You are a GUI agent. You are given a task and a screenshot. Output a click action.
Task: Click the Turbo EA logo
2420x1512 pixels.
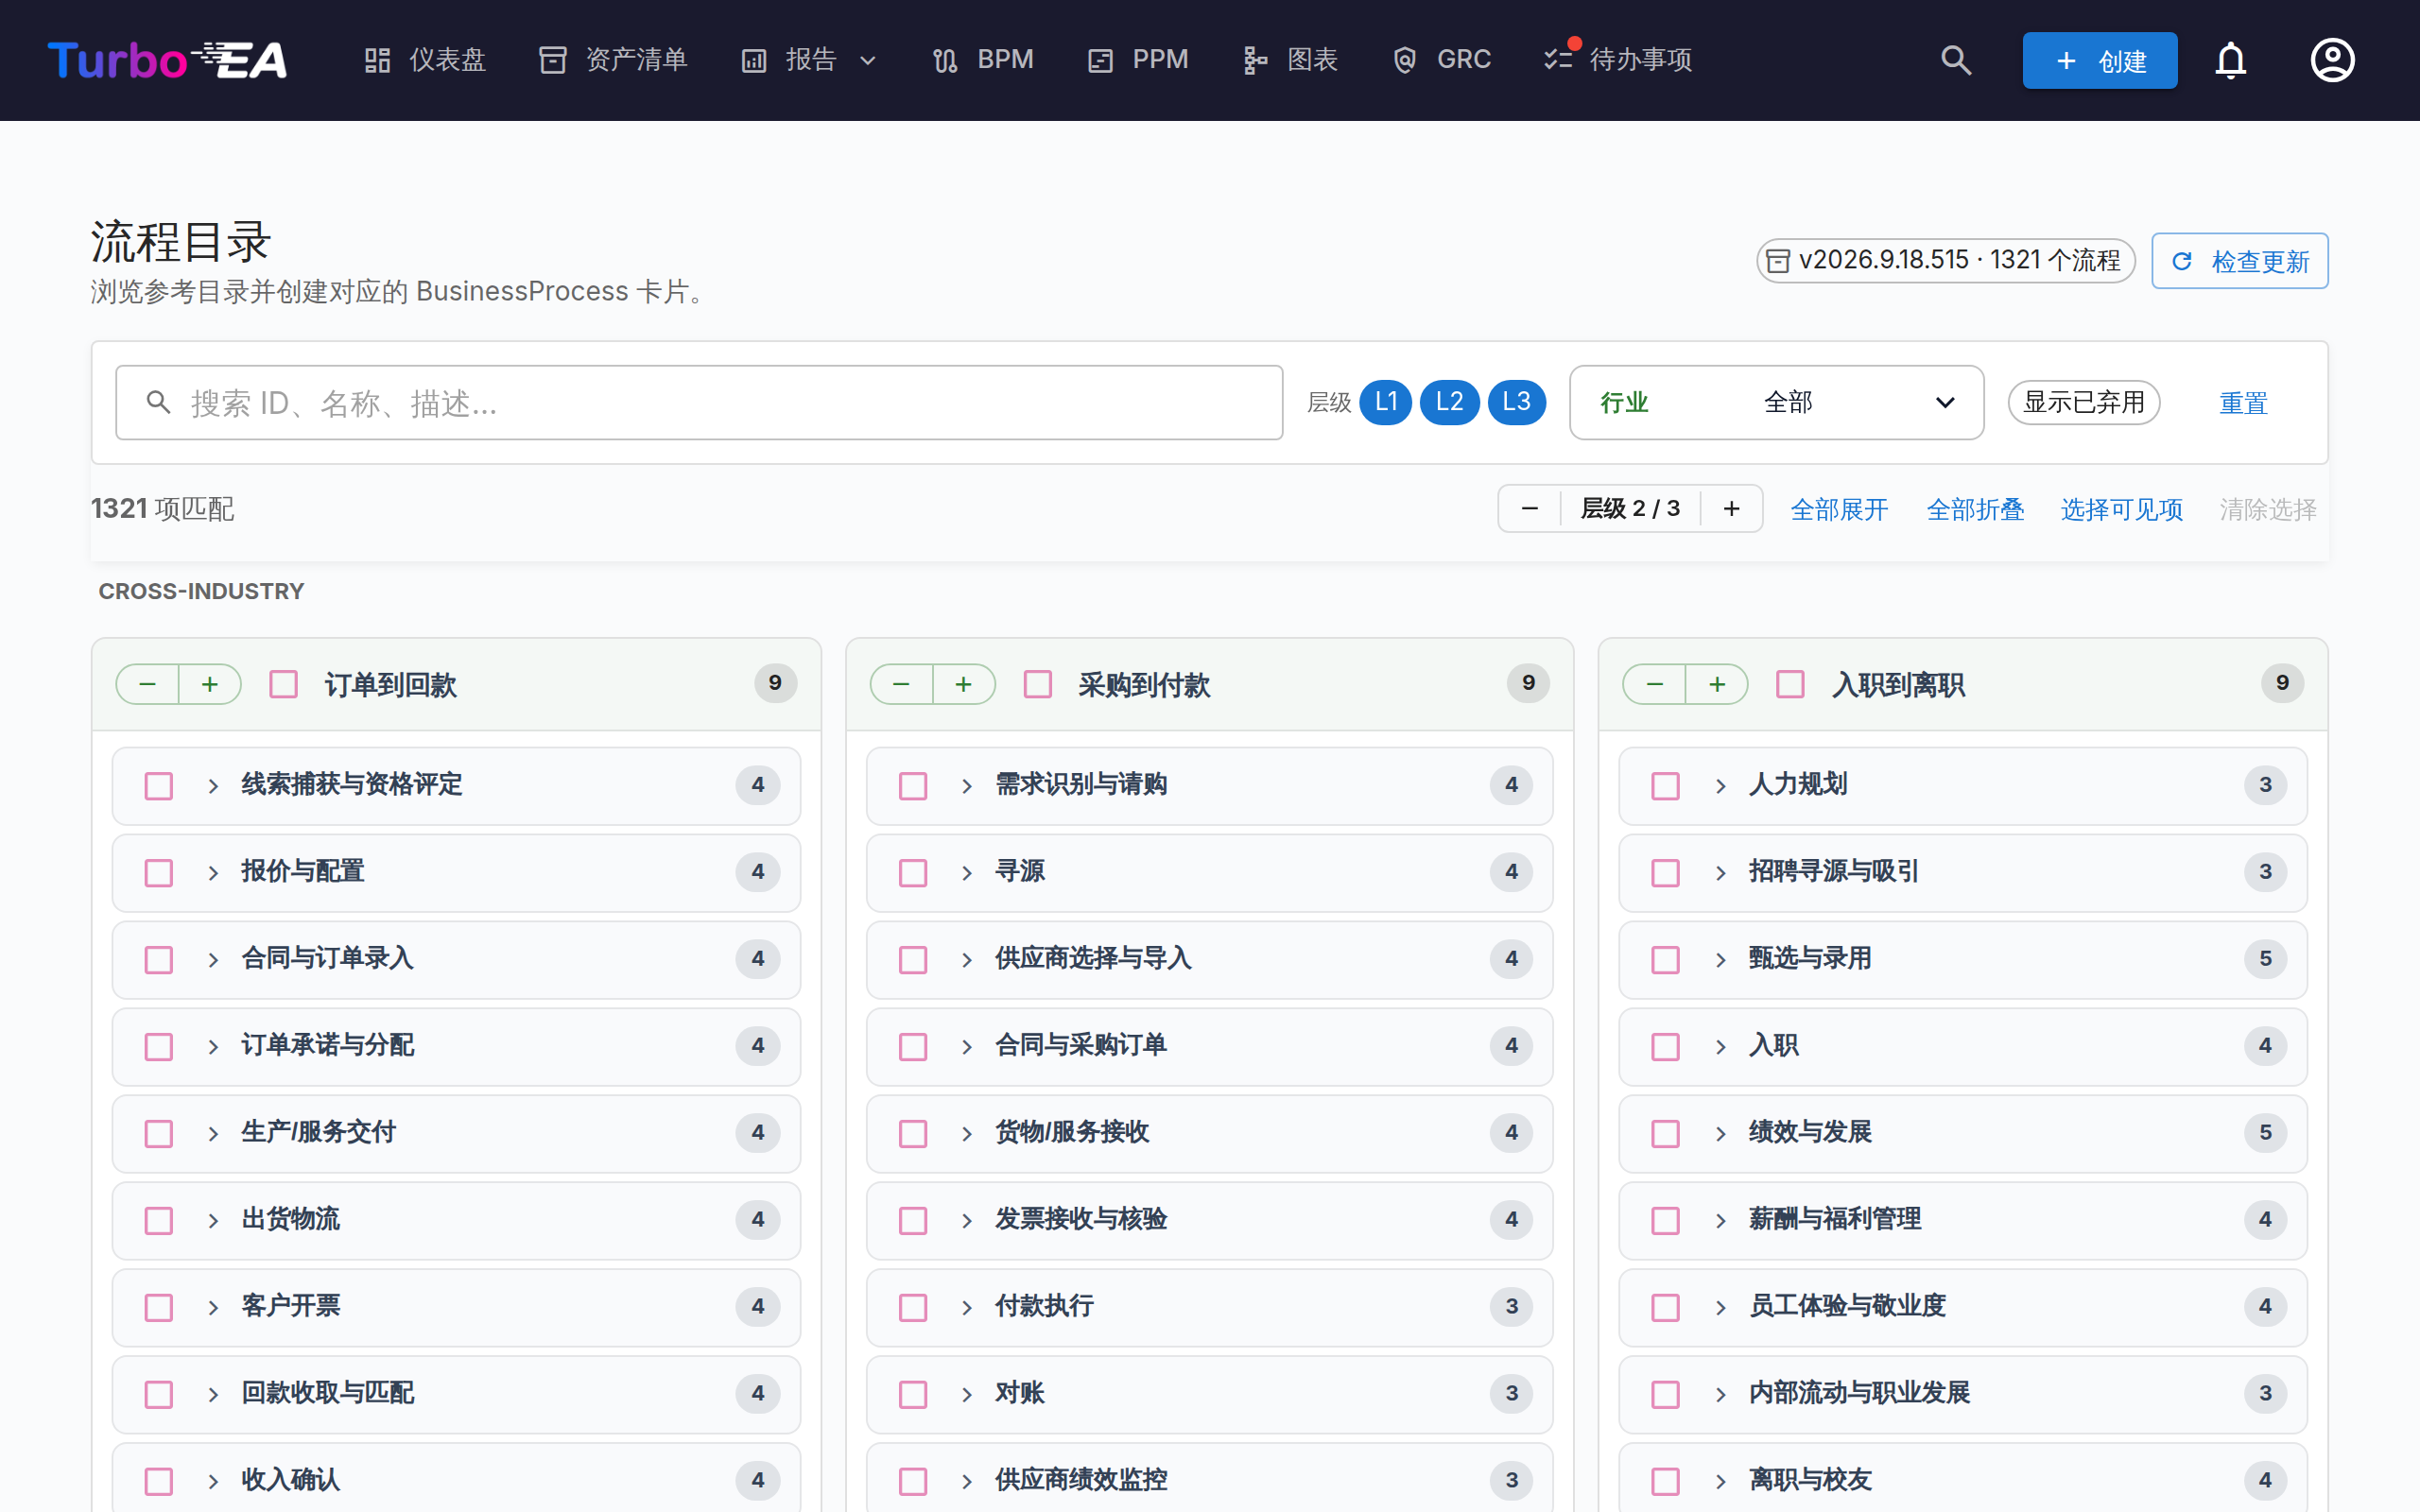tap(167, 60)
